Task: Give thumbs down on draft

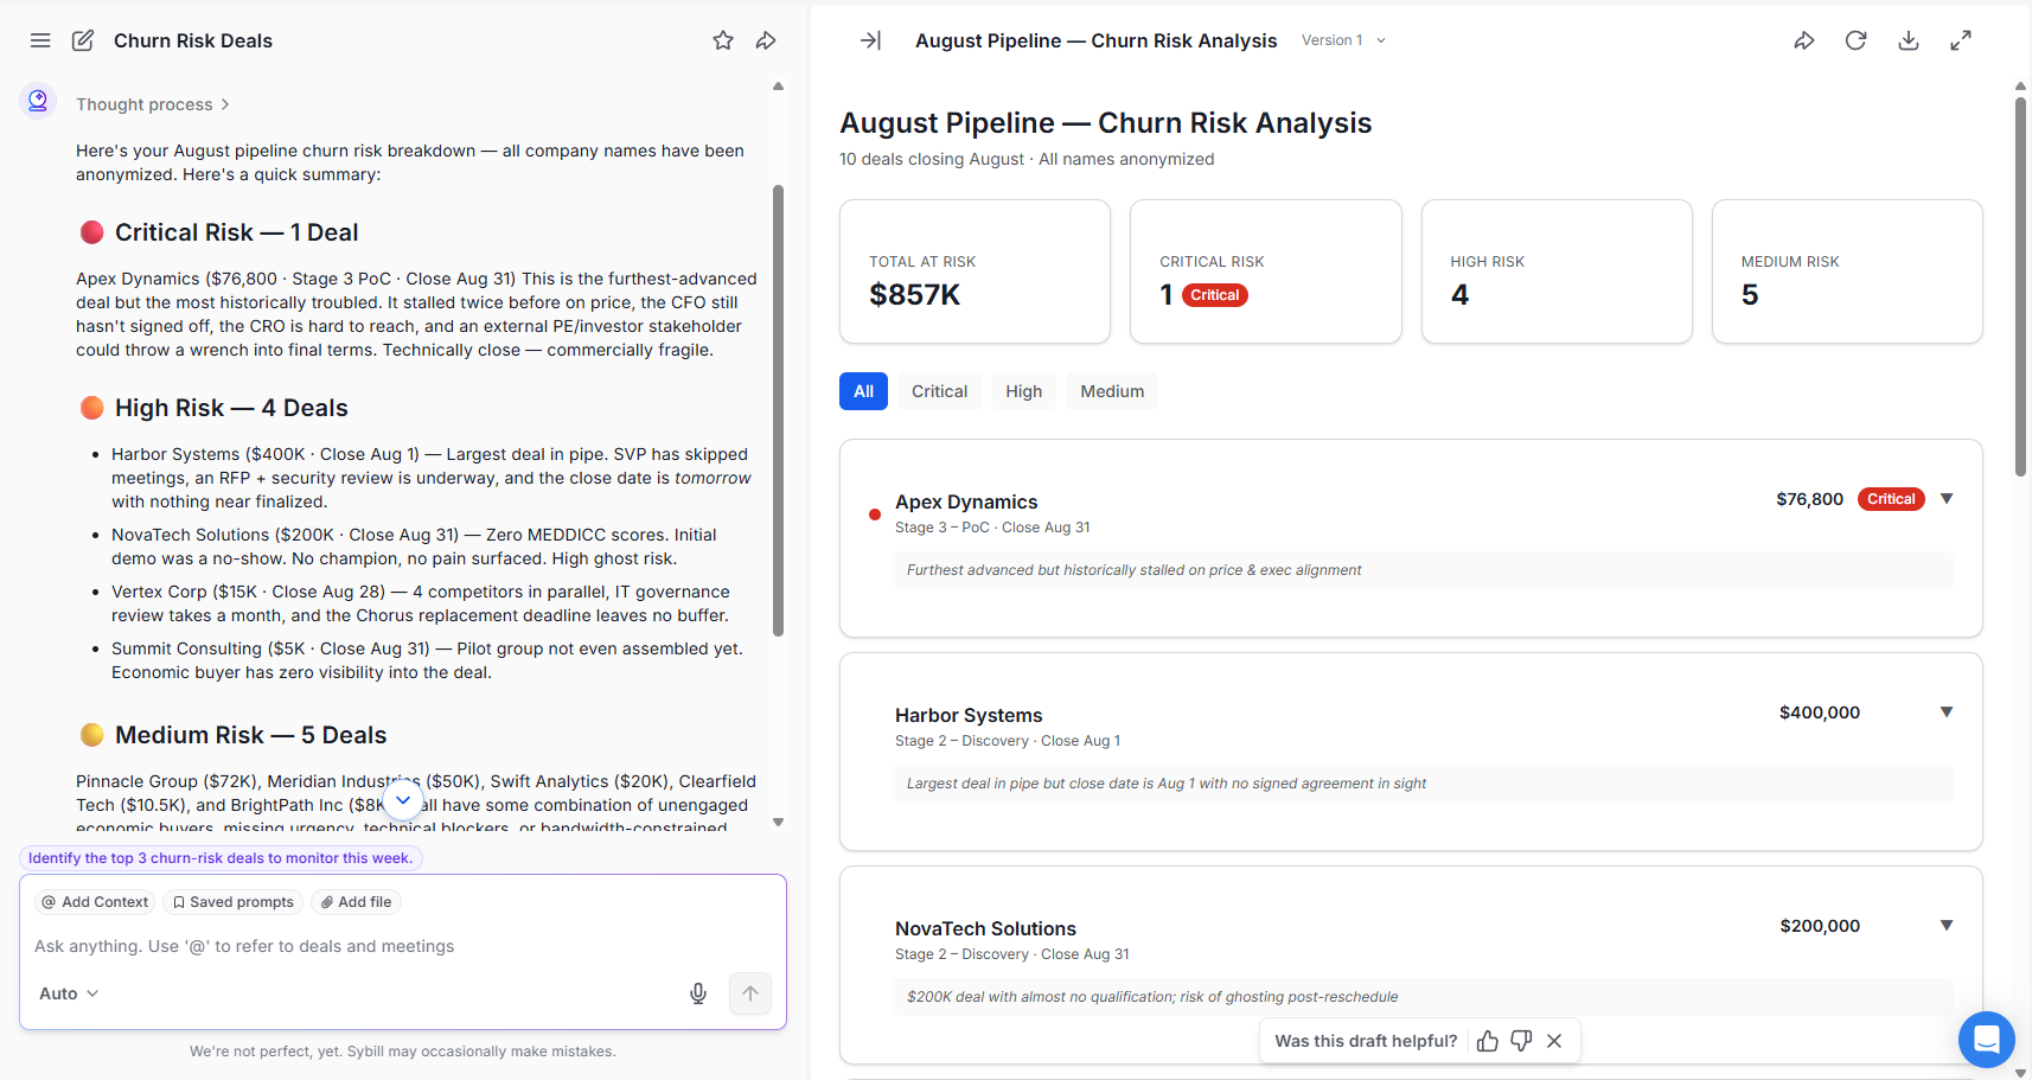Action: (1521, 1041)
